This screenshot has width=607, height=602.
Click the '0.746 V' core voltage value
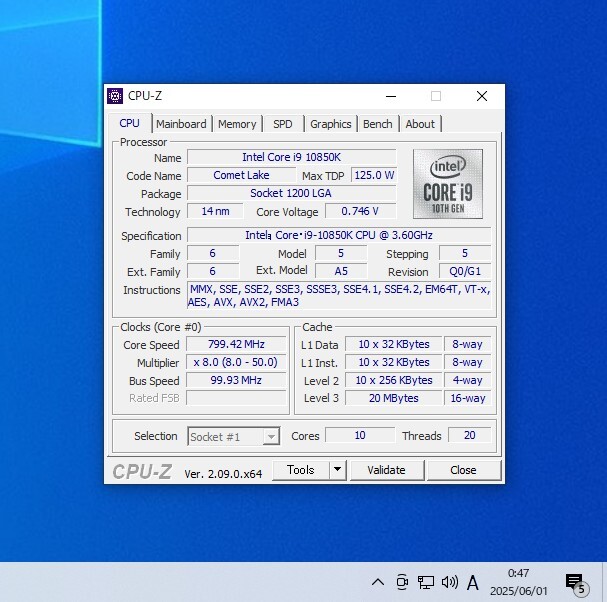click(x=360, y=211)
